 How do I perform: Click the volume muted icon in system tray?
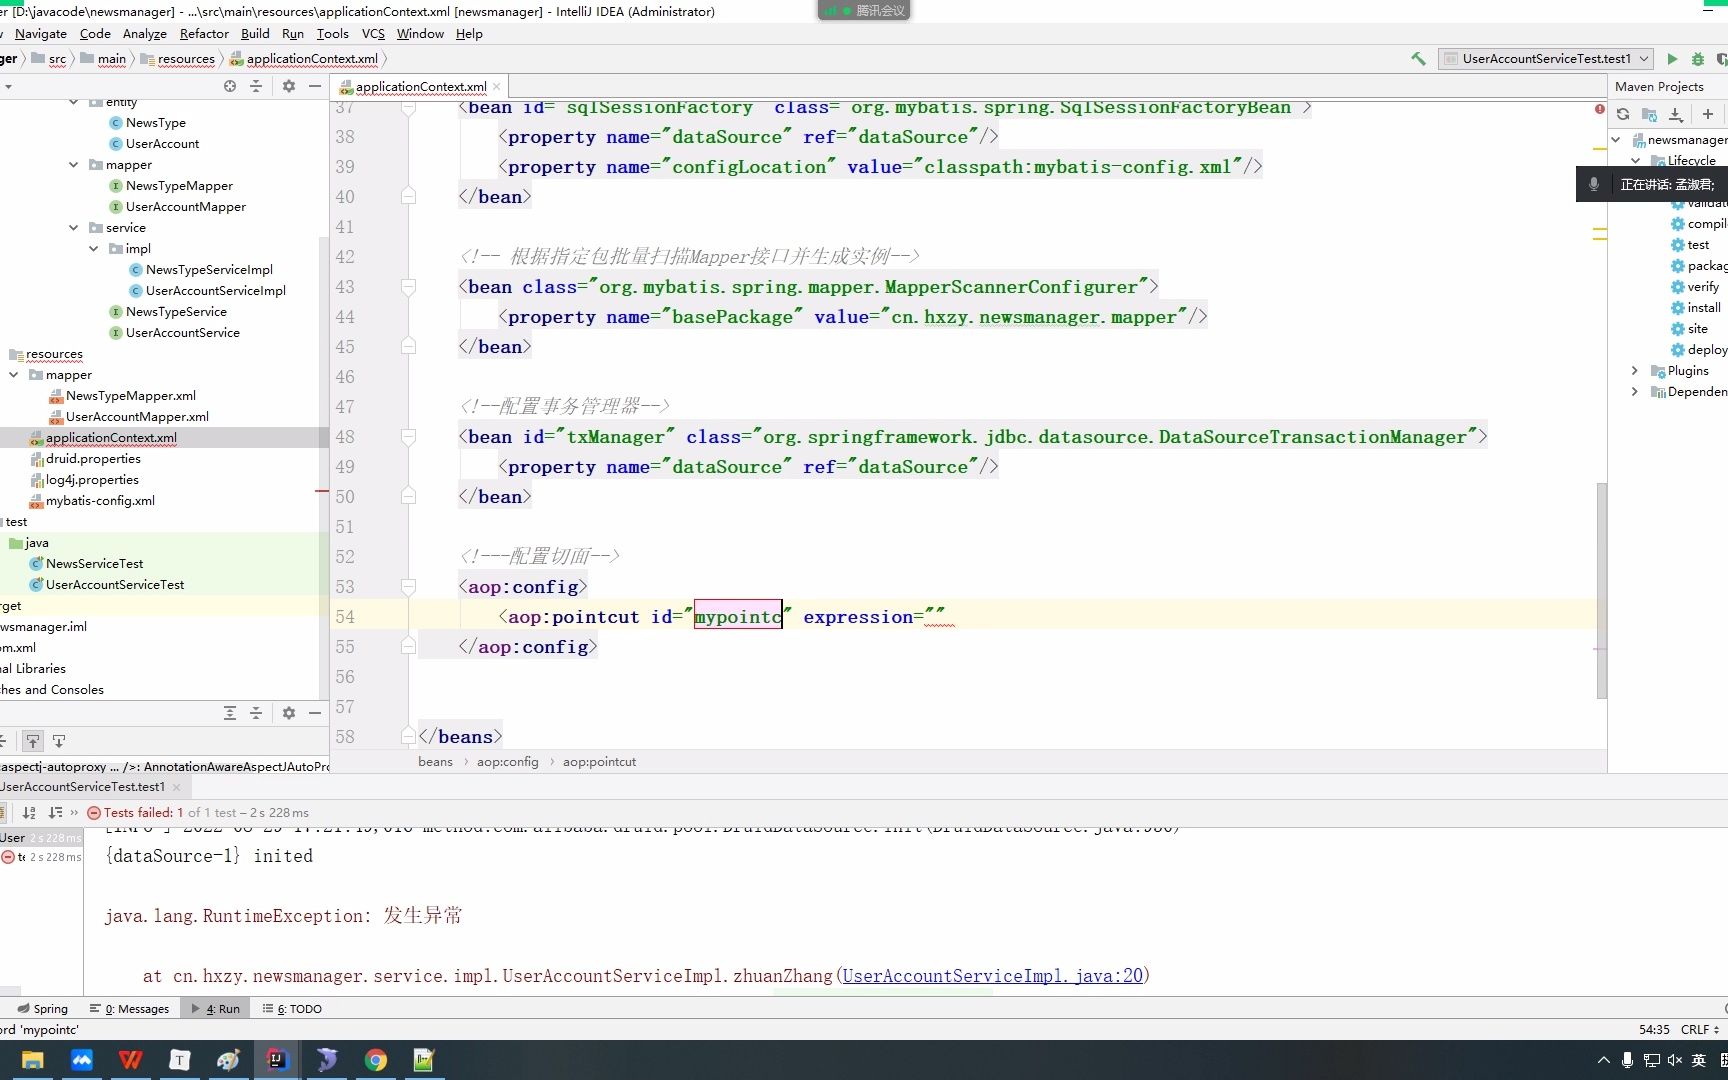[1675, 1060]
